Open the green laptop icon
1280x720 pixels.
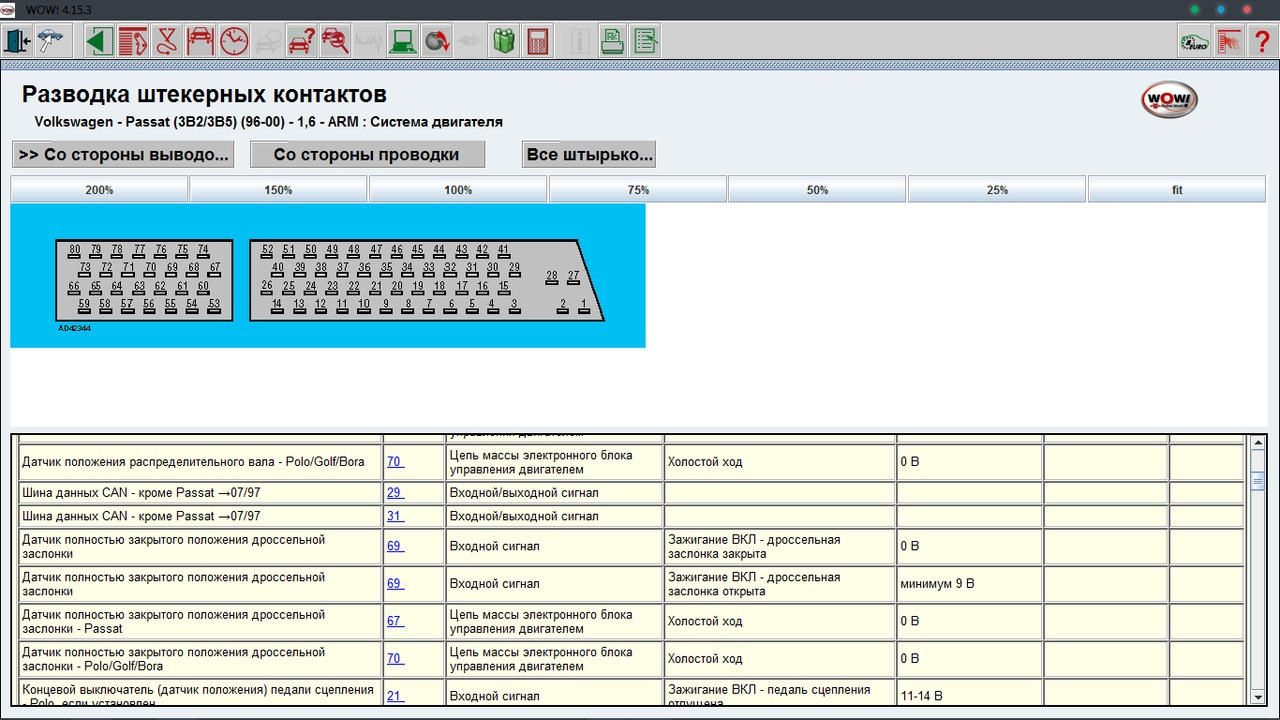tap(403, 41)
